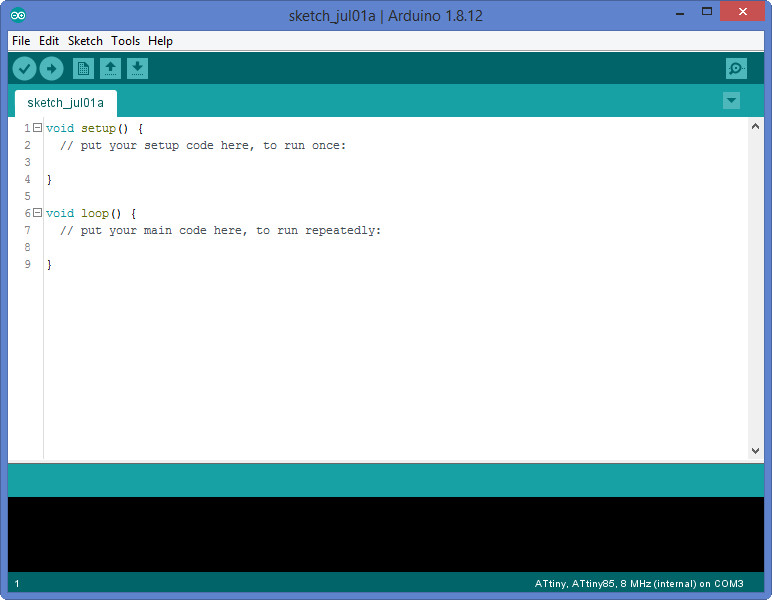Image resolution: width=772 pixels, height=600 pixels.
Task: Click the 'put your main code here' comment
Action: pos(220,230)
